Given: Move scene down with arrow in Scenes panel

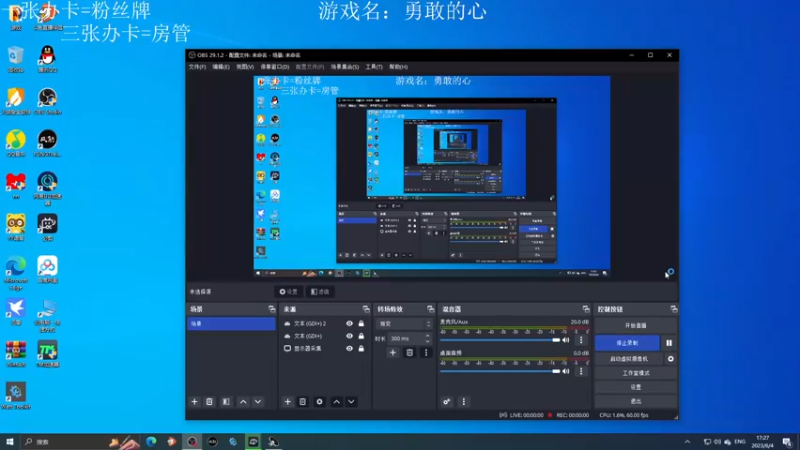Looking at the screenshot, I should coord(258,402).
